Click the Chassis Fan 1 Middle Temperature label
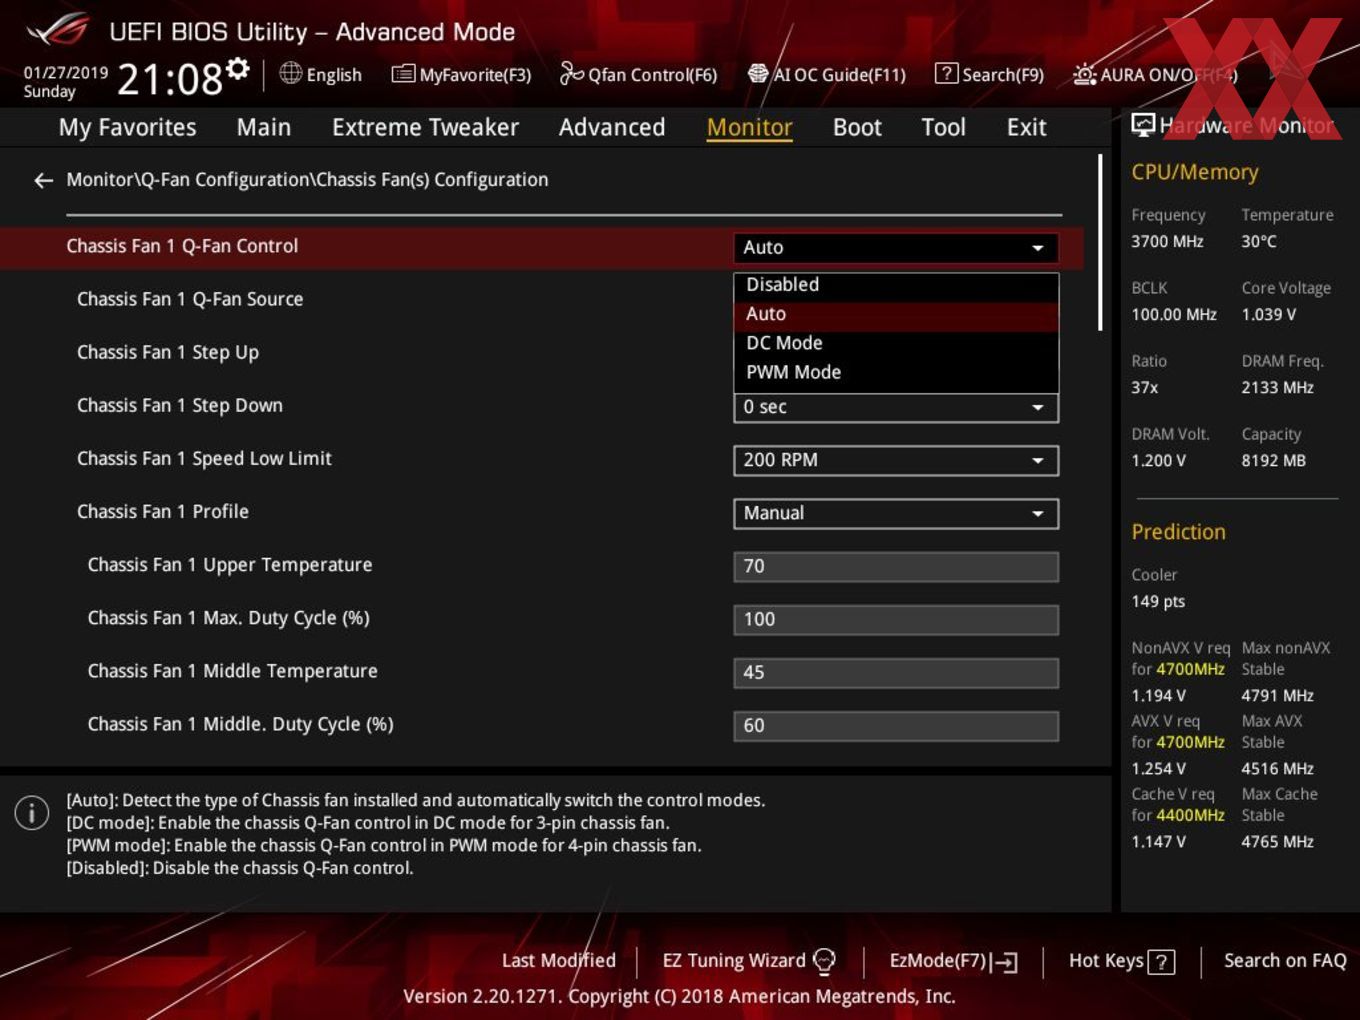 point(232,671)
